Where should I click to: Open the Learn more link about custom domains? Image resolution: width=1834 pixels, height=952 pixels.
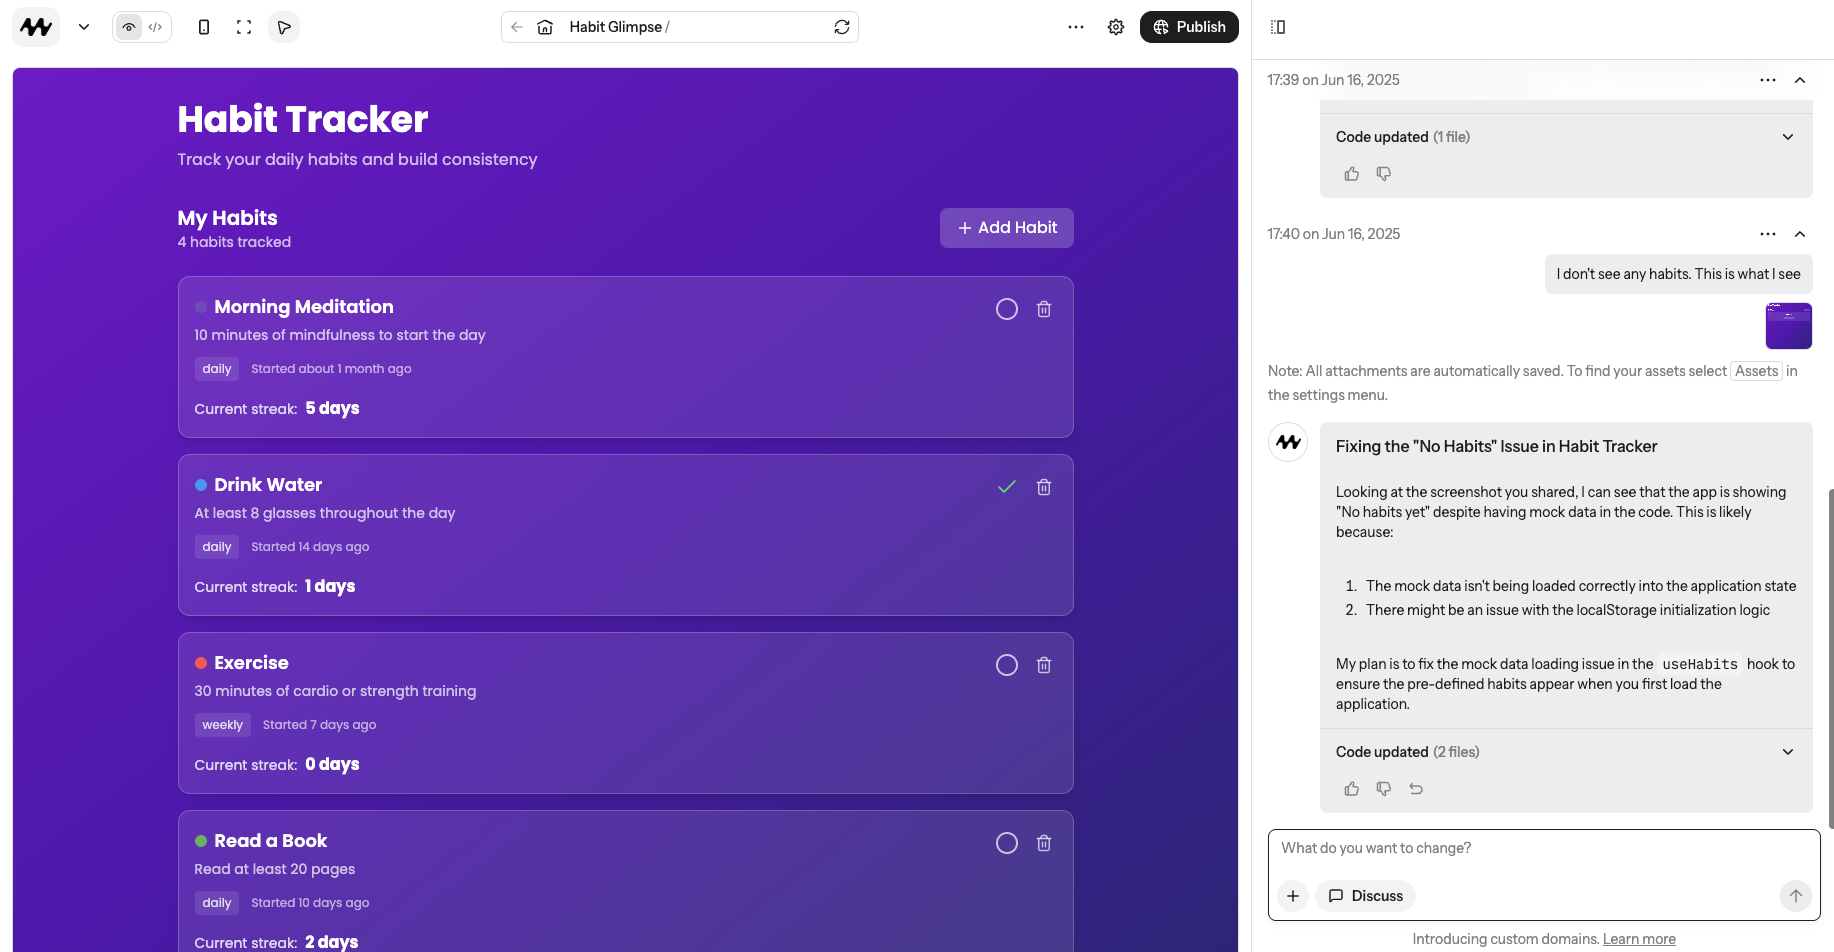(1639, 938)
